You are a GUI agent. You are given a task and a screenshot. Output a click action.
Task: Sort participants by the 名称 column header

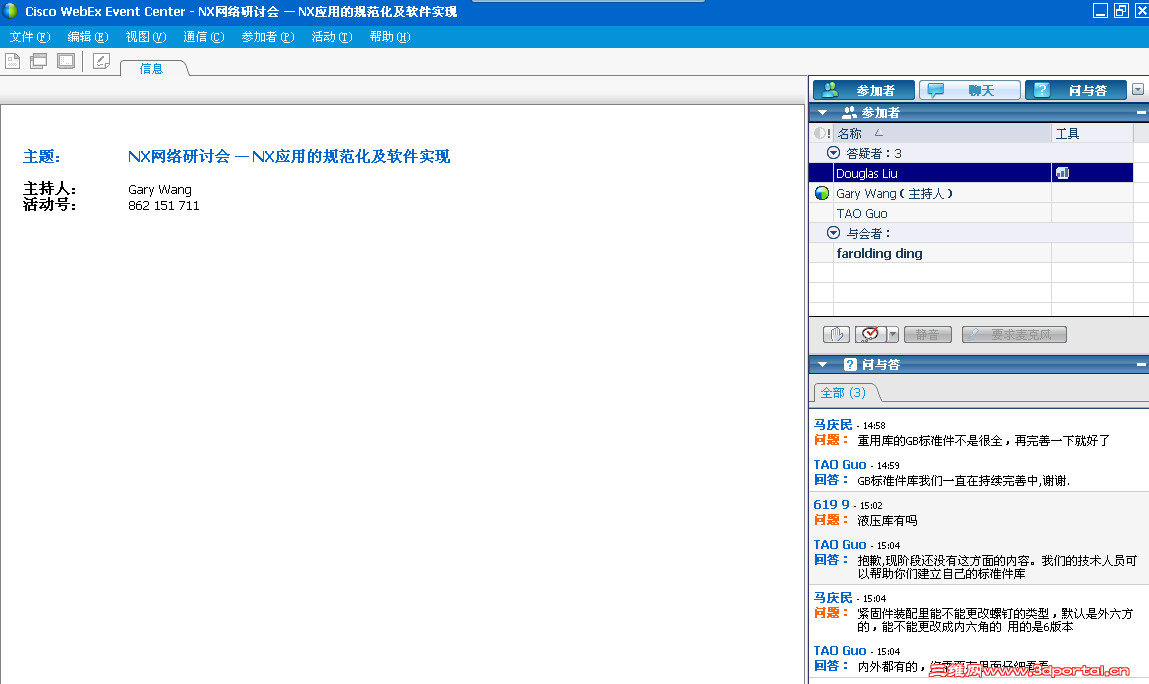[942, 133]
